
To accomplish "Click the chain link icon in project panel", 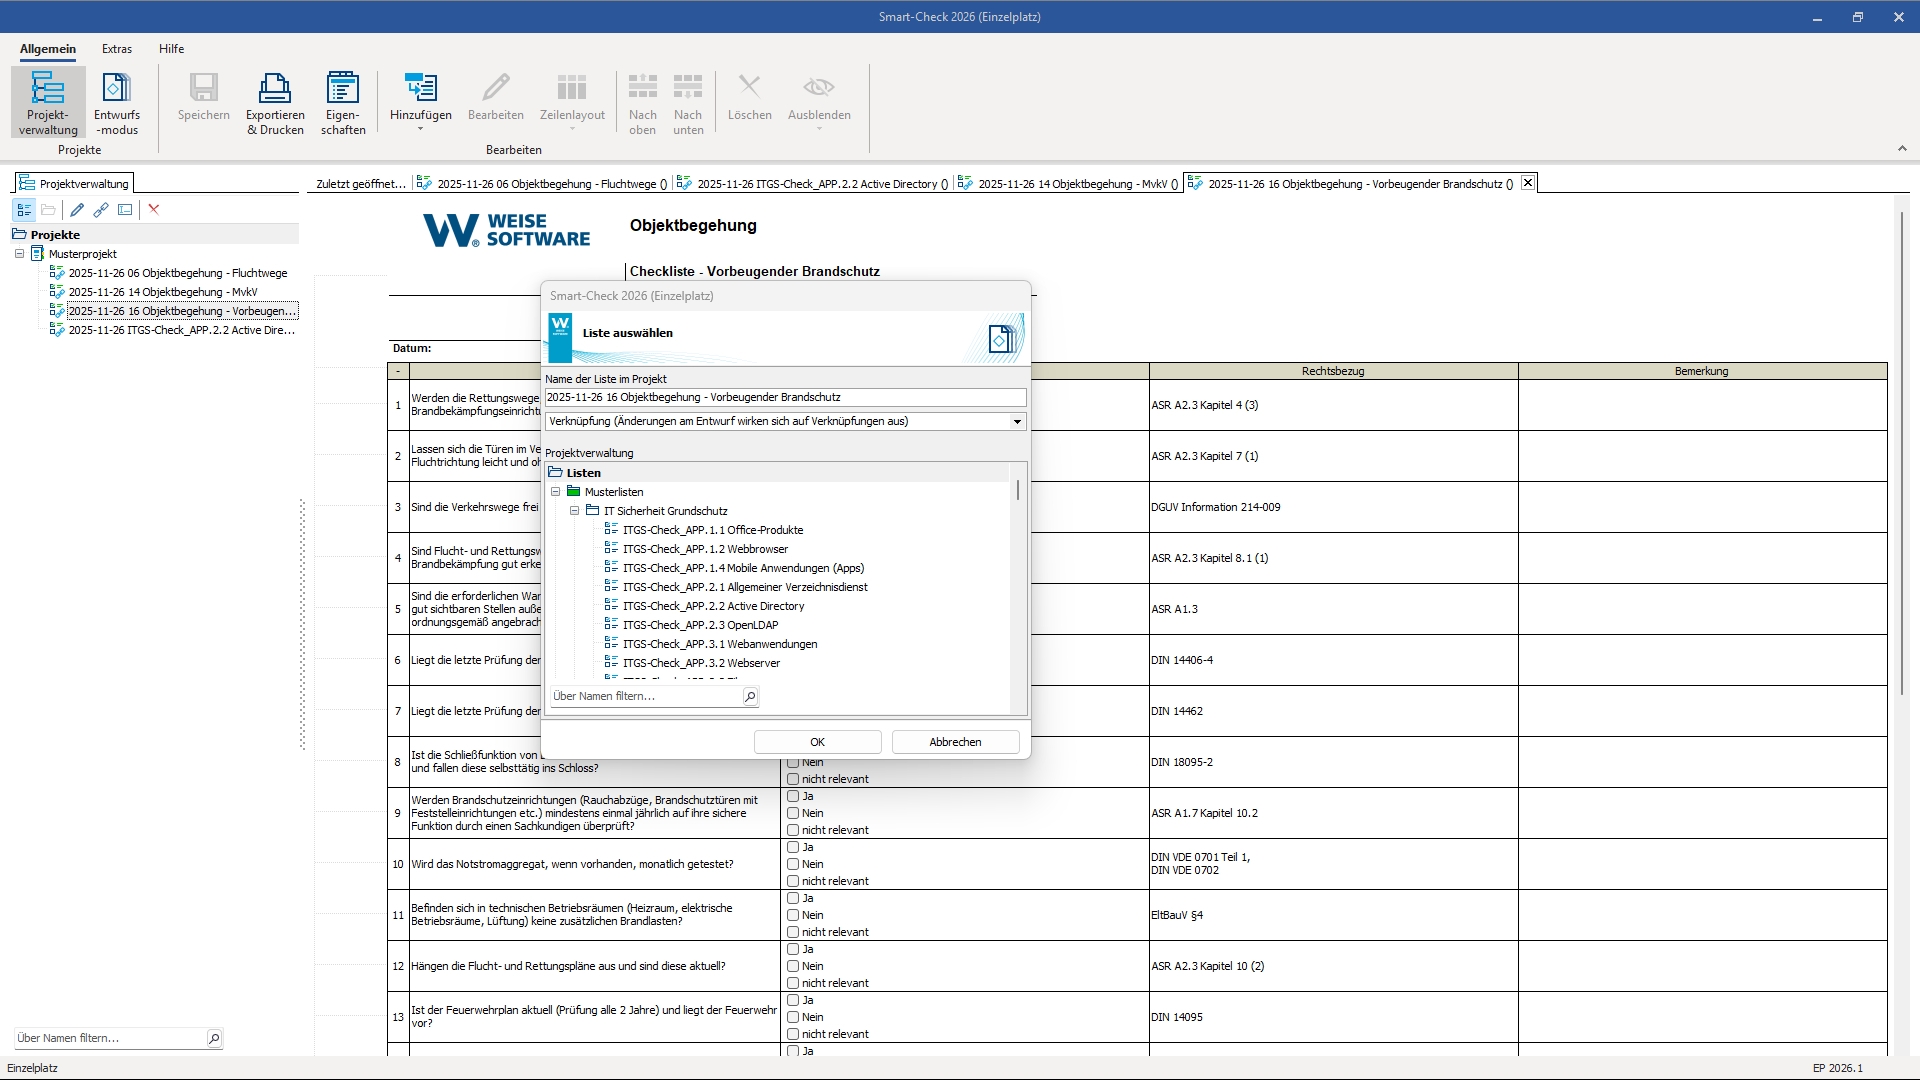I will [101, 210].
